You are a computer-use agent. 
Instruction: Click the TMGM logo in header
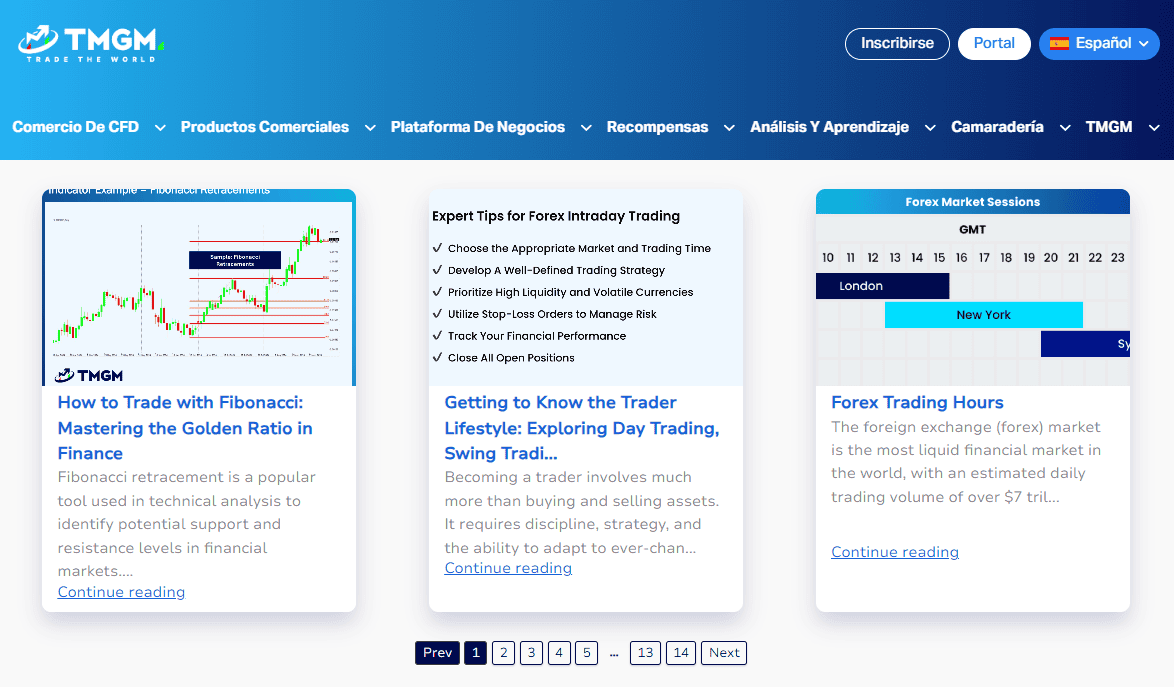point(90,43)
